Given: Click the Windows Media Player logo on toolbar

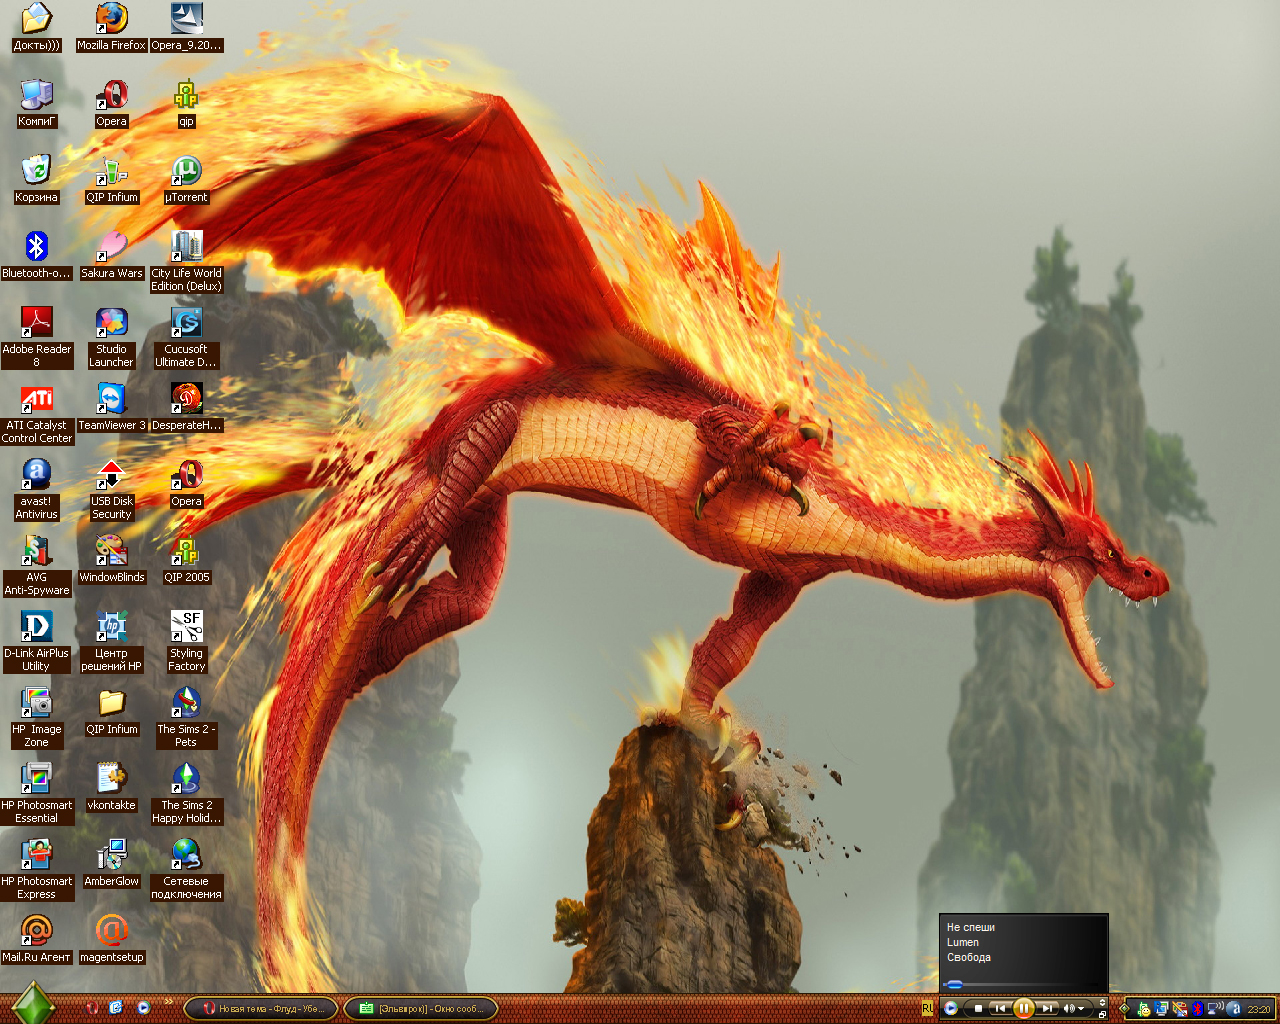Looking at the screenshot, I should coord(951,1008).
